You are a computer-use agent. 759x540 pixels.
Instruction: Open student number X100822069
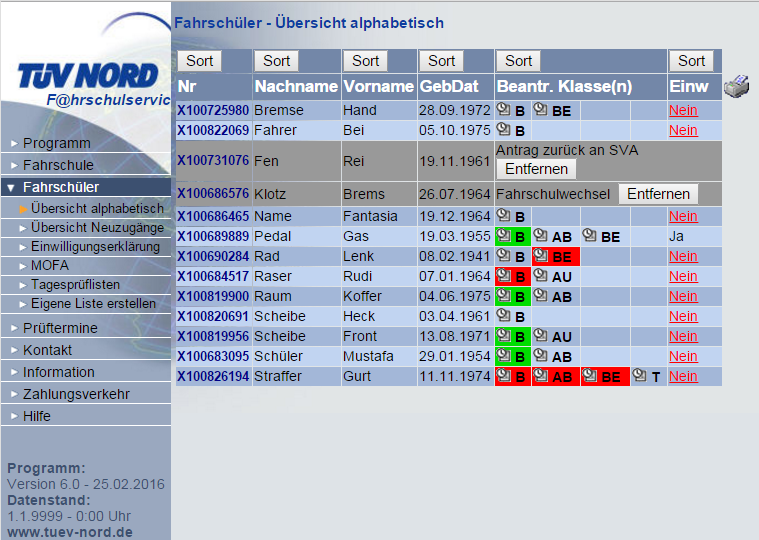(213, 130)
